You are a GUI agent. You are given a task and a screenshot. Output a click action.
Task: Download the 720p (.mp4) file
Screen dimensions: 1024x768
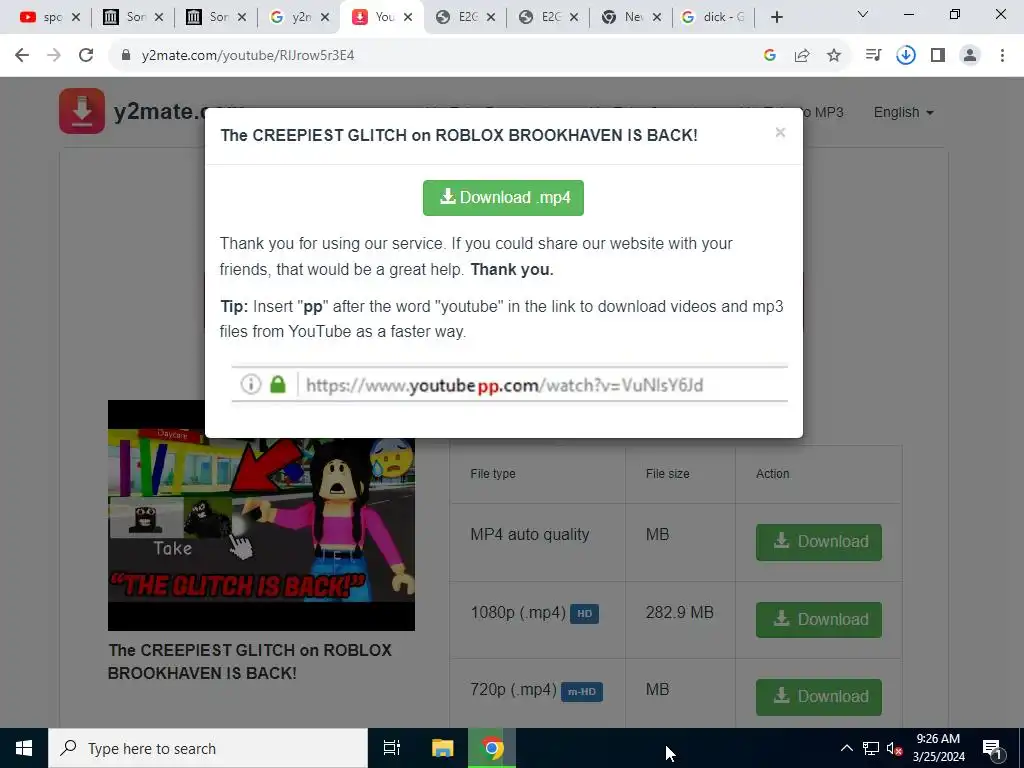[818, 697]
